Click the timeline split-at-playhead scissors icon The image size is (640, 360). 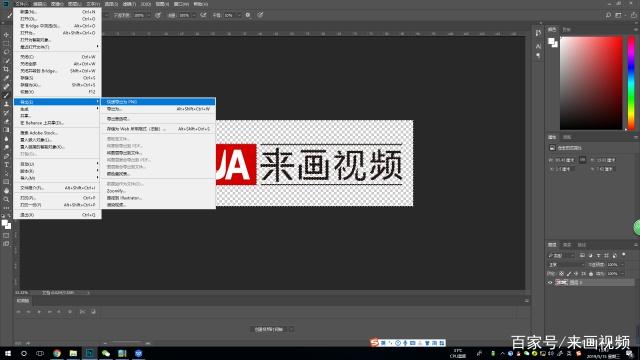[82, 311]
